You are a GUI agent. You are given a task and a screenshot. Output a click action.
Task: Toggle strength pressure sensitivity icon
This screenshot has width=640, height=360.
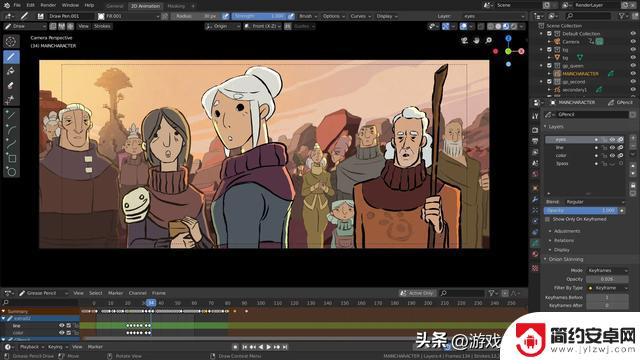(x=291, y=16)
